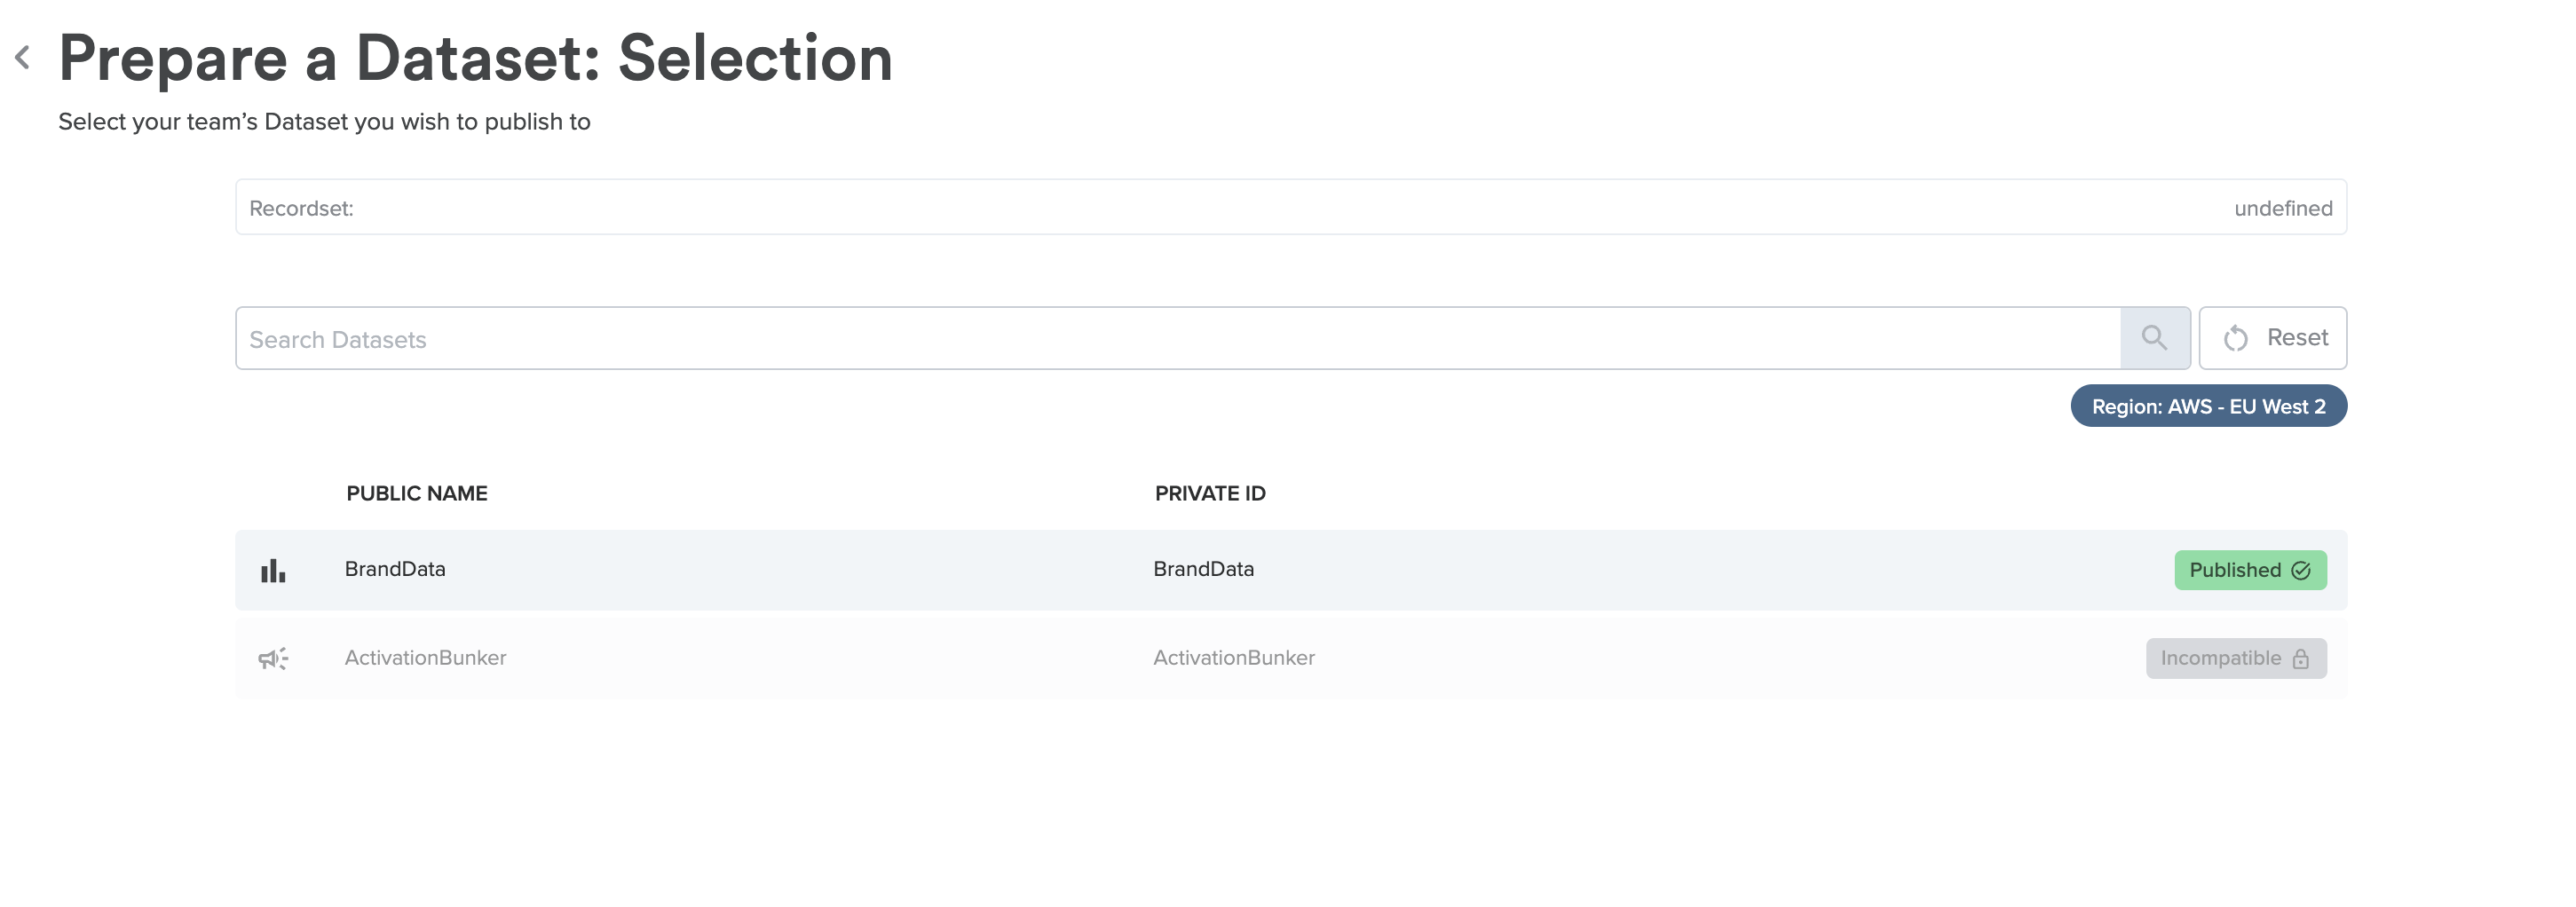Click the magnifier search icon button
This screenshot has height=907, width=2576.
pyautogui.click(x=2154, y=338)
